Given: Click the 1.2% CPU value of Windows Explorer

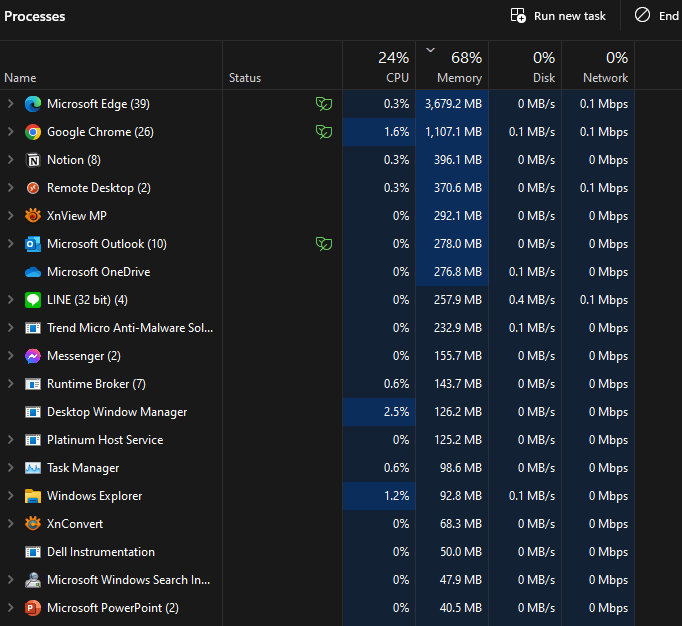Looking at the screenshot, I should [x=396, y=496].
